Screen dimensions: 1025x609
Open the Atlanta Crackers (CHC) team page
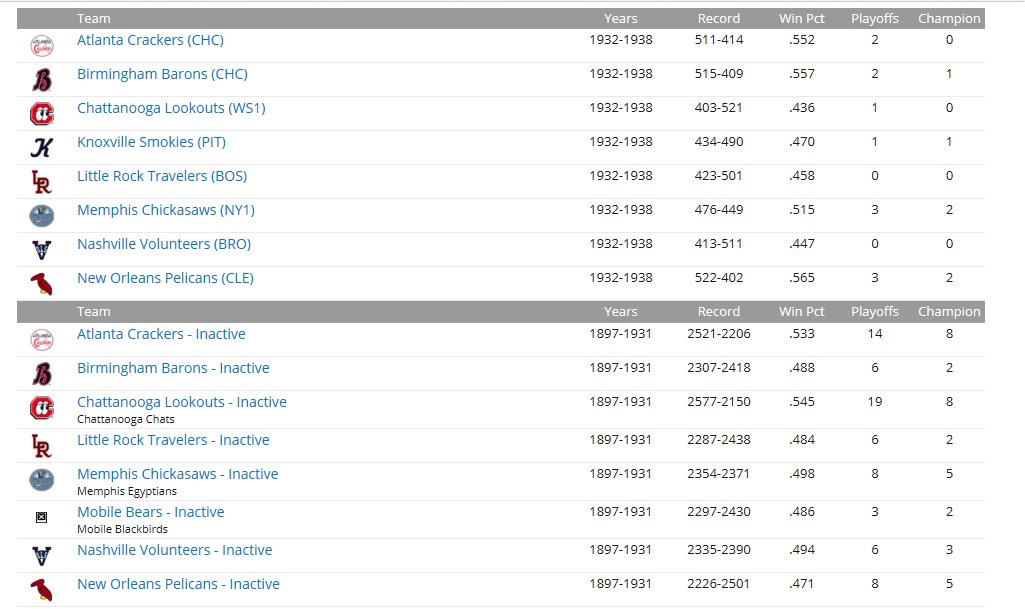click(150, 40)
